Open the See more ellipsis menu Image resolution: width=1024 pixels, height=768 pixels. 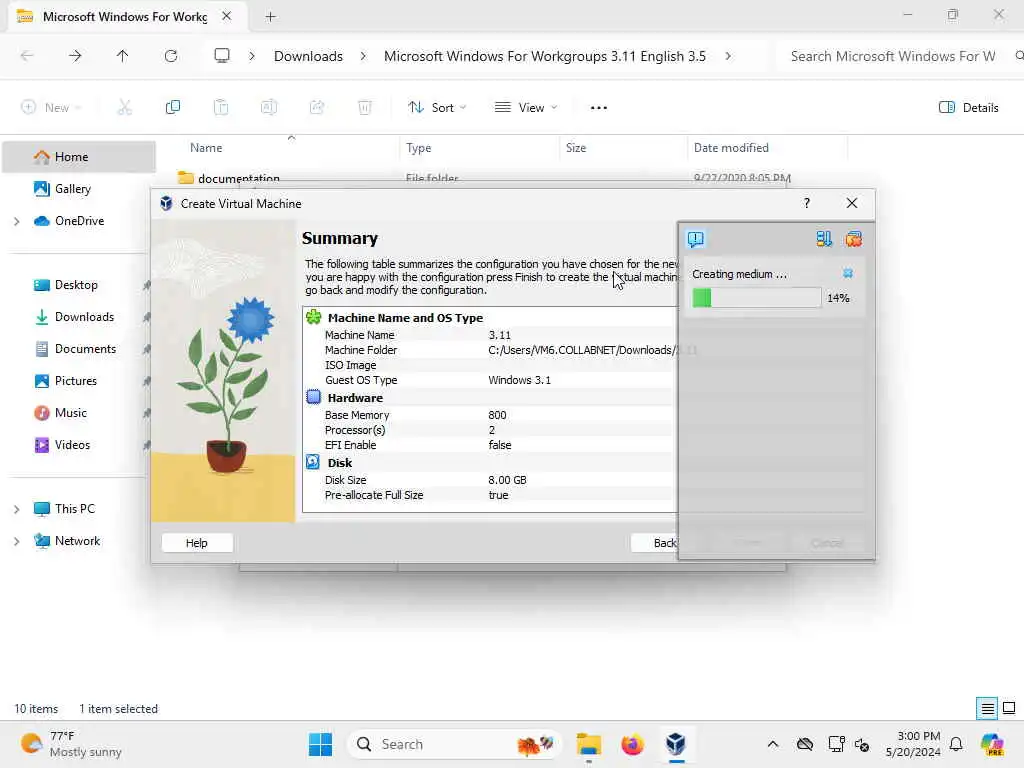598,108
